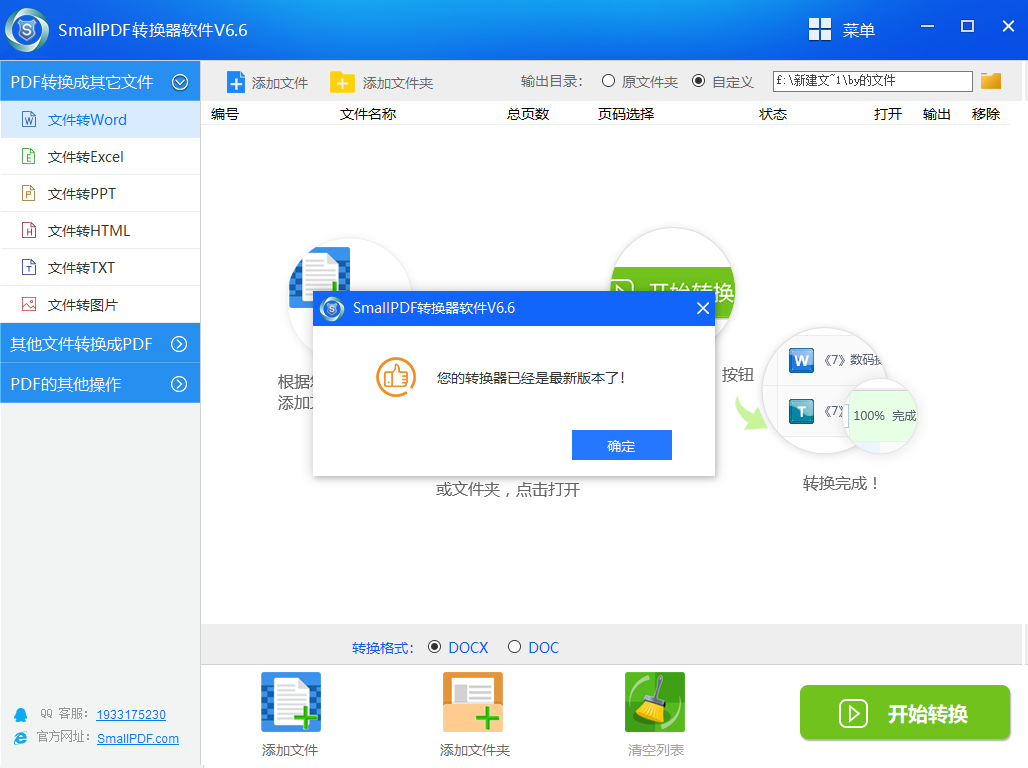Click the yellow 添加文件夹 toolbar icon

342,82
